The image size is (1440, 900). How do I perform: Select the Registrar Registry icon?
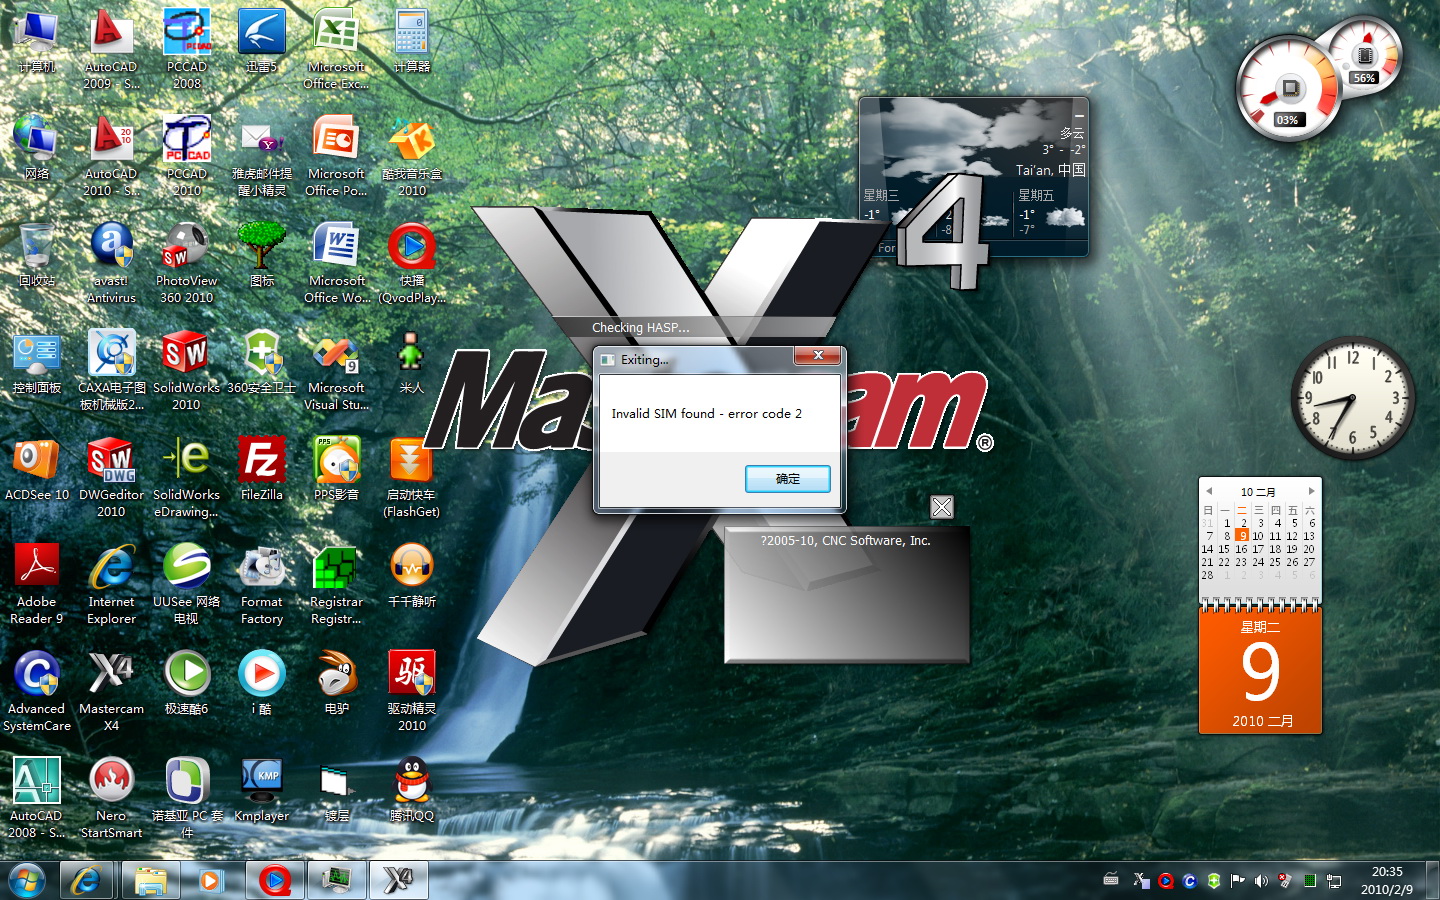click(x=336, y=585)
